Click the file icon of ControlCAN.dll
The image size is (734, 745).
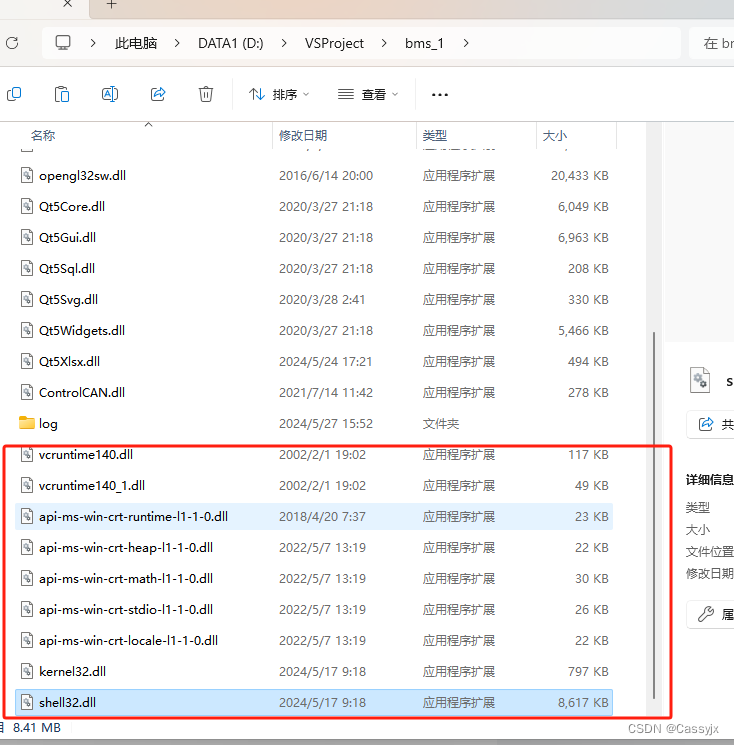[27, 392]
